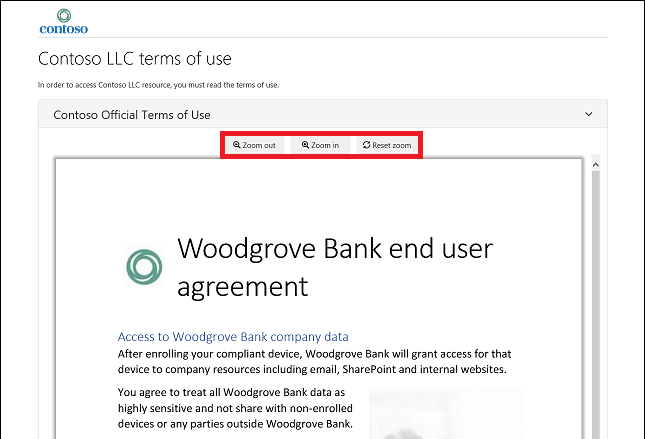Click Woodgrove Bank end user agreement title
This screenshot has width=645, height=439.
335,267
